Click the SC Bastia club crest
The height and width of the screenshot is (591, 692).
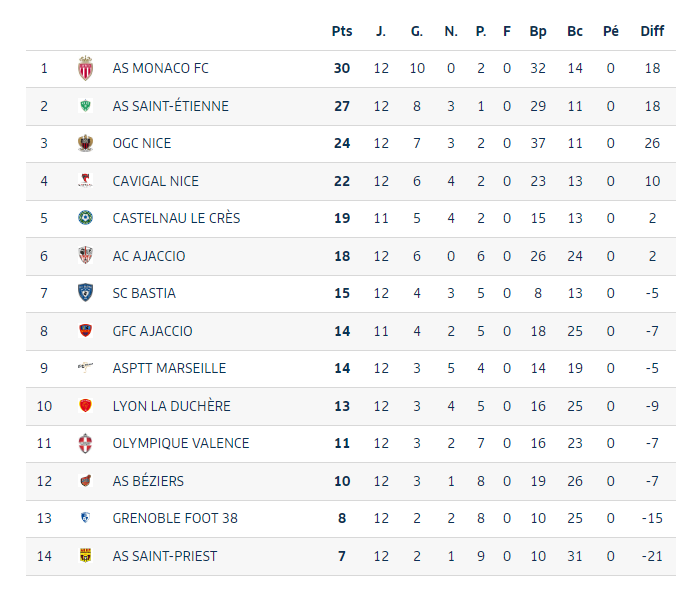[85, 293]
